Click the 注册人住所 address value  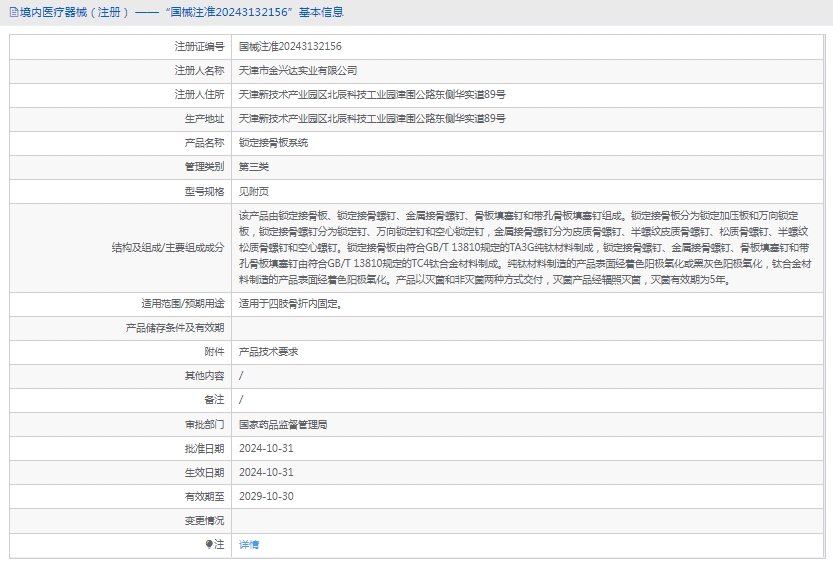click(x=372, y=95)
